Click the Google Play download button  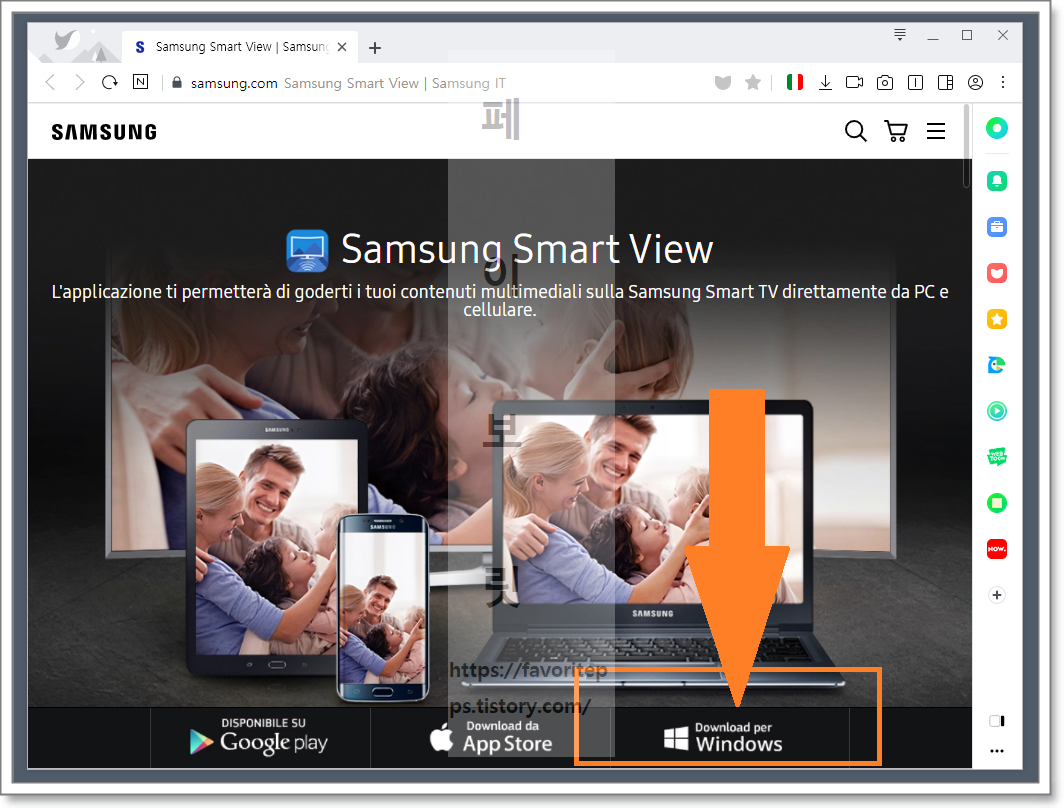[260, 737]
